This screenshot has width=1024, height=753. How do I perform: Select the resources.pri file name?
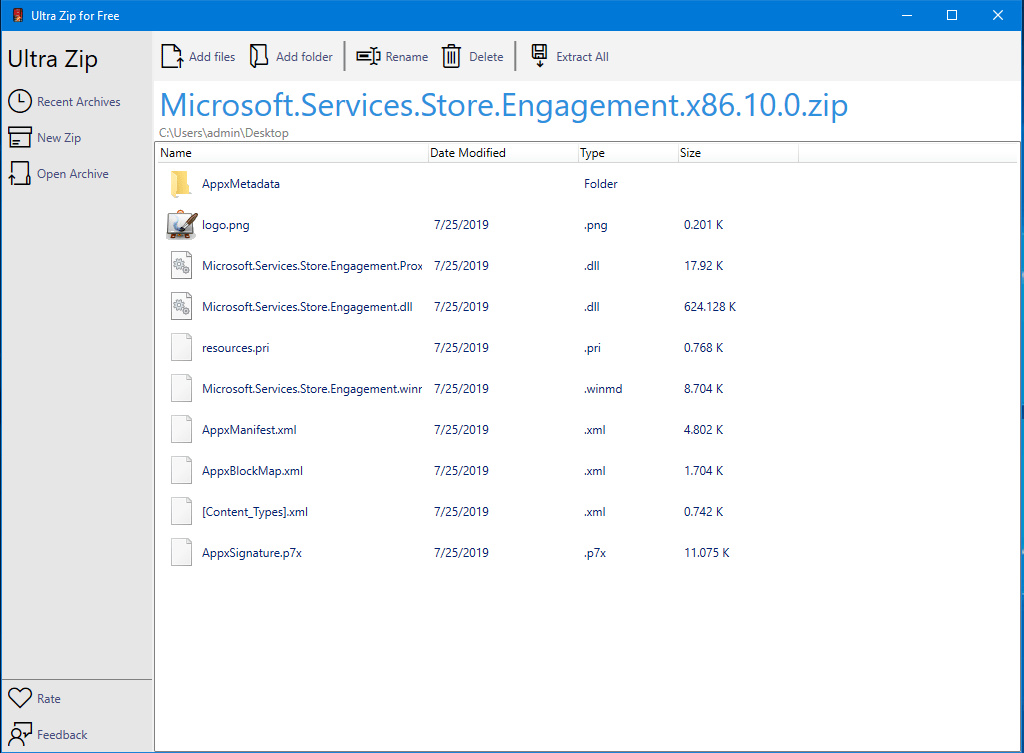pyautogui.click(x=236, y=348)
